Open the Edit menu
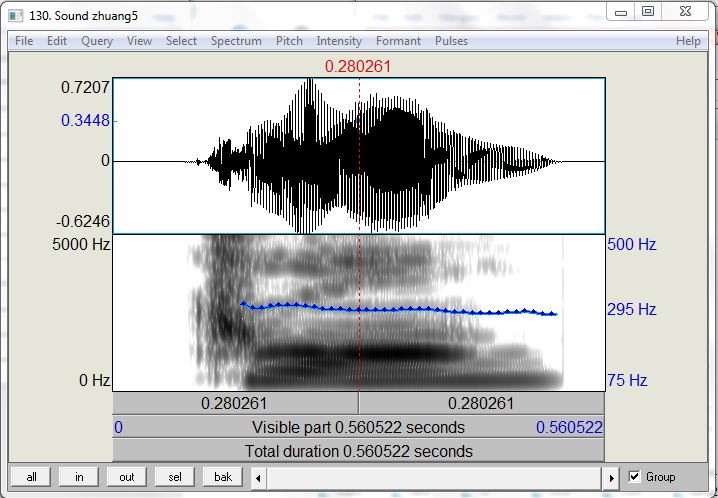Image resolution: width=718 pixels, height=498 pixels. (x=57, y=41)
